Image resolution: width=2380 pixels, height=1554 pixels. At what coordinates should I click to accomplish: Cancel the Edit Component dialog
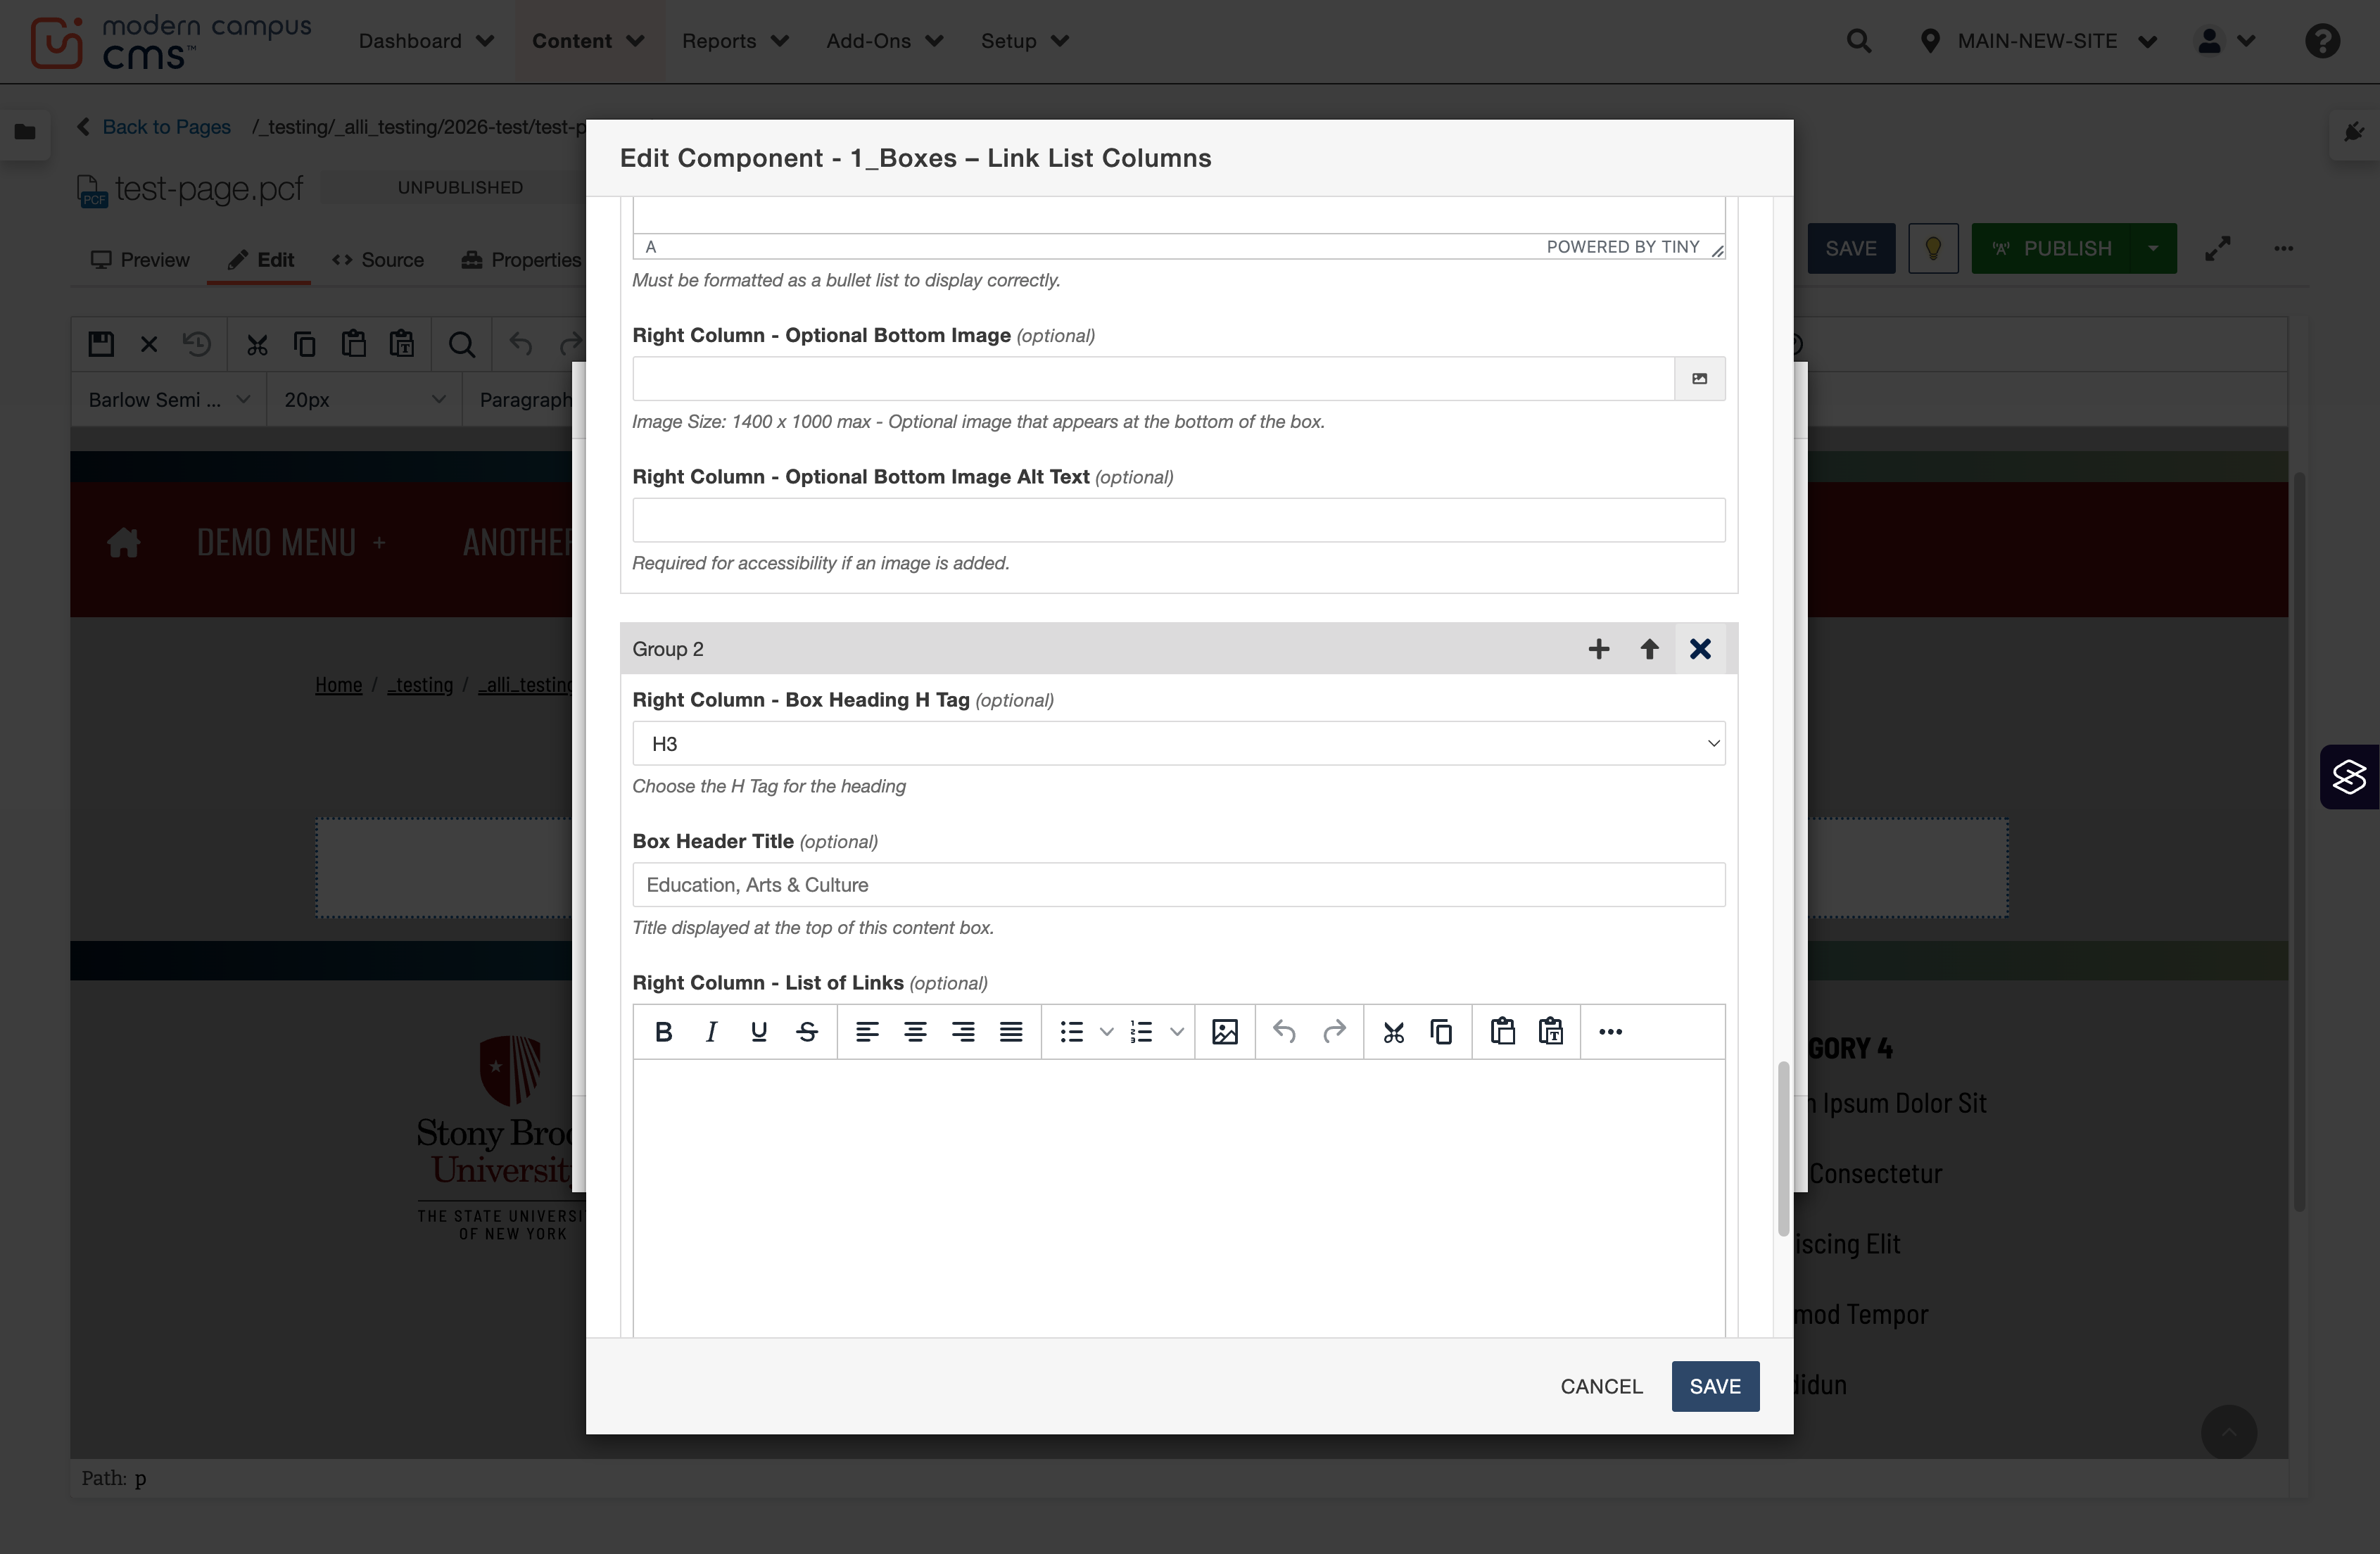click(1601, 1386)
